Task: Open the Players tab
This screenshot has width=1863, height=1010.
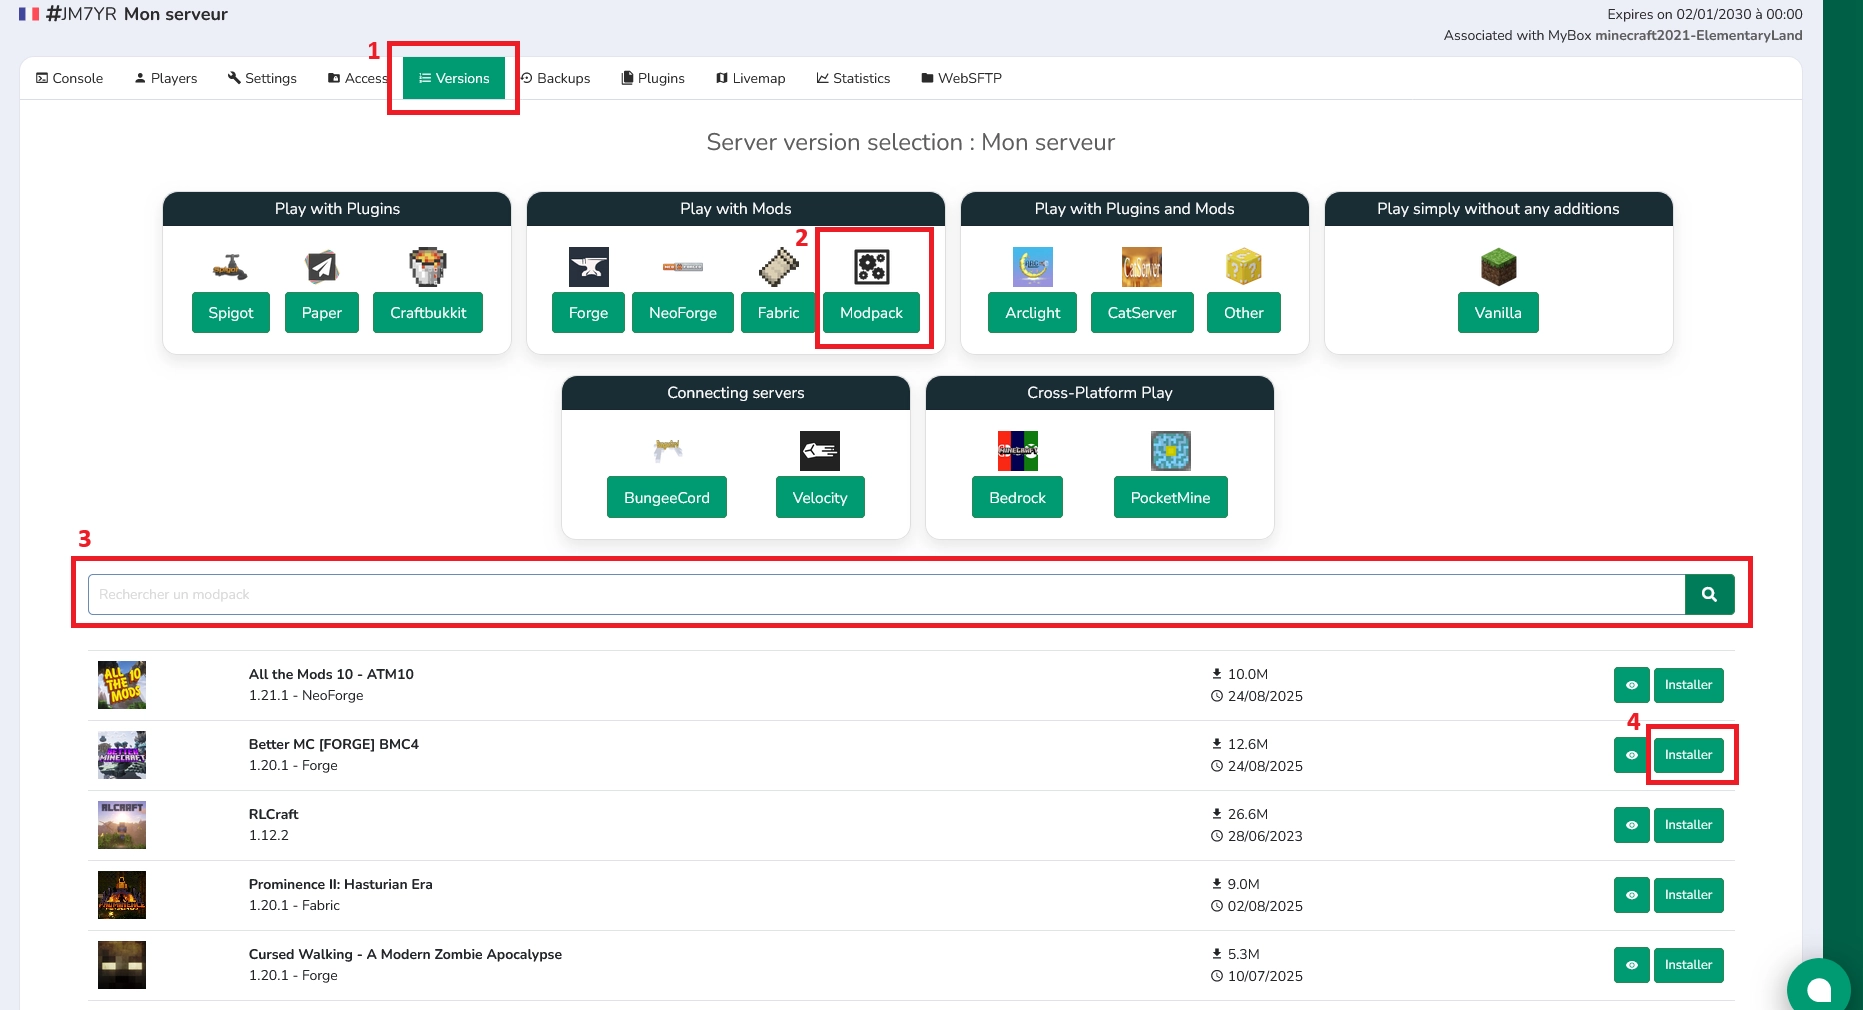Action: [166, 78]
